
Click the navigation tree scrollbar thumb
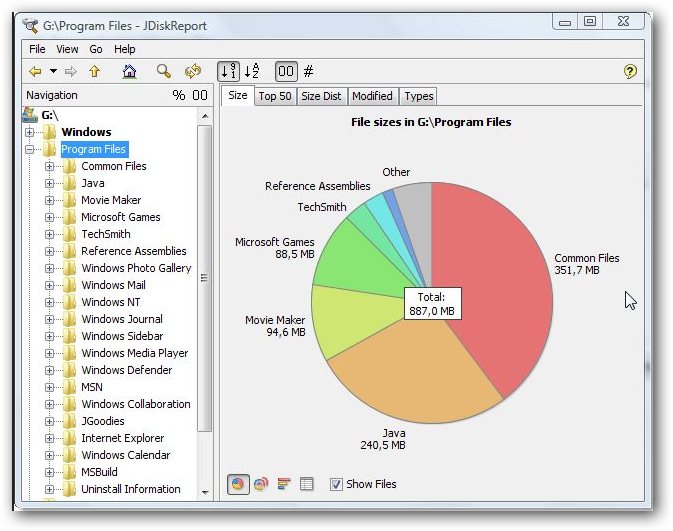tap(205, 278)
